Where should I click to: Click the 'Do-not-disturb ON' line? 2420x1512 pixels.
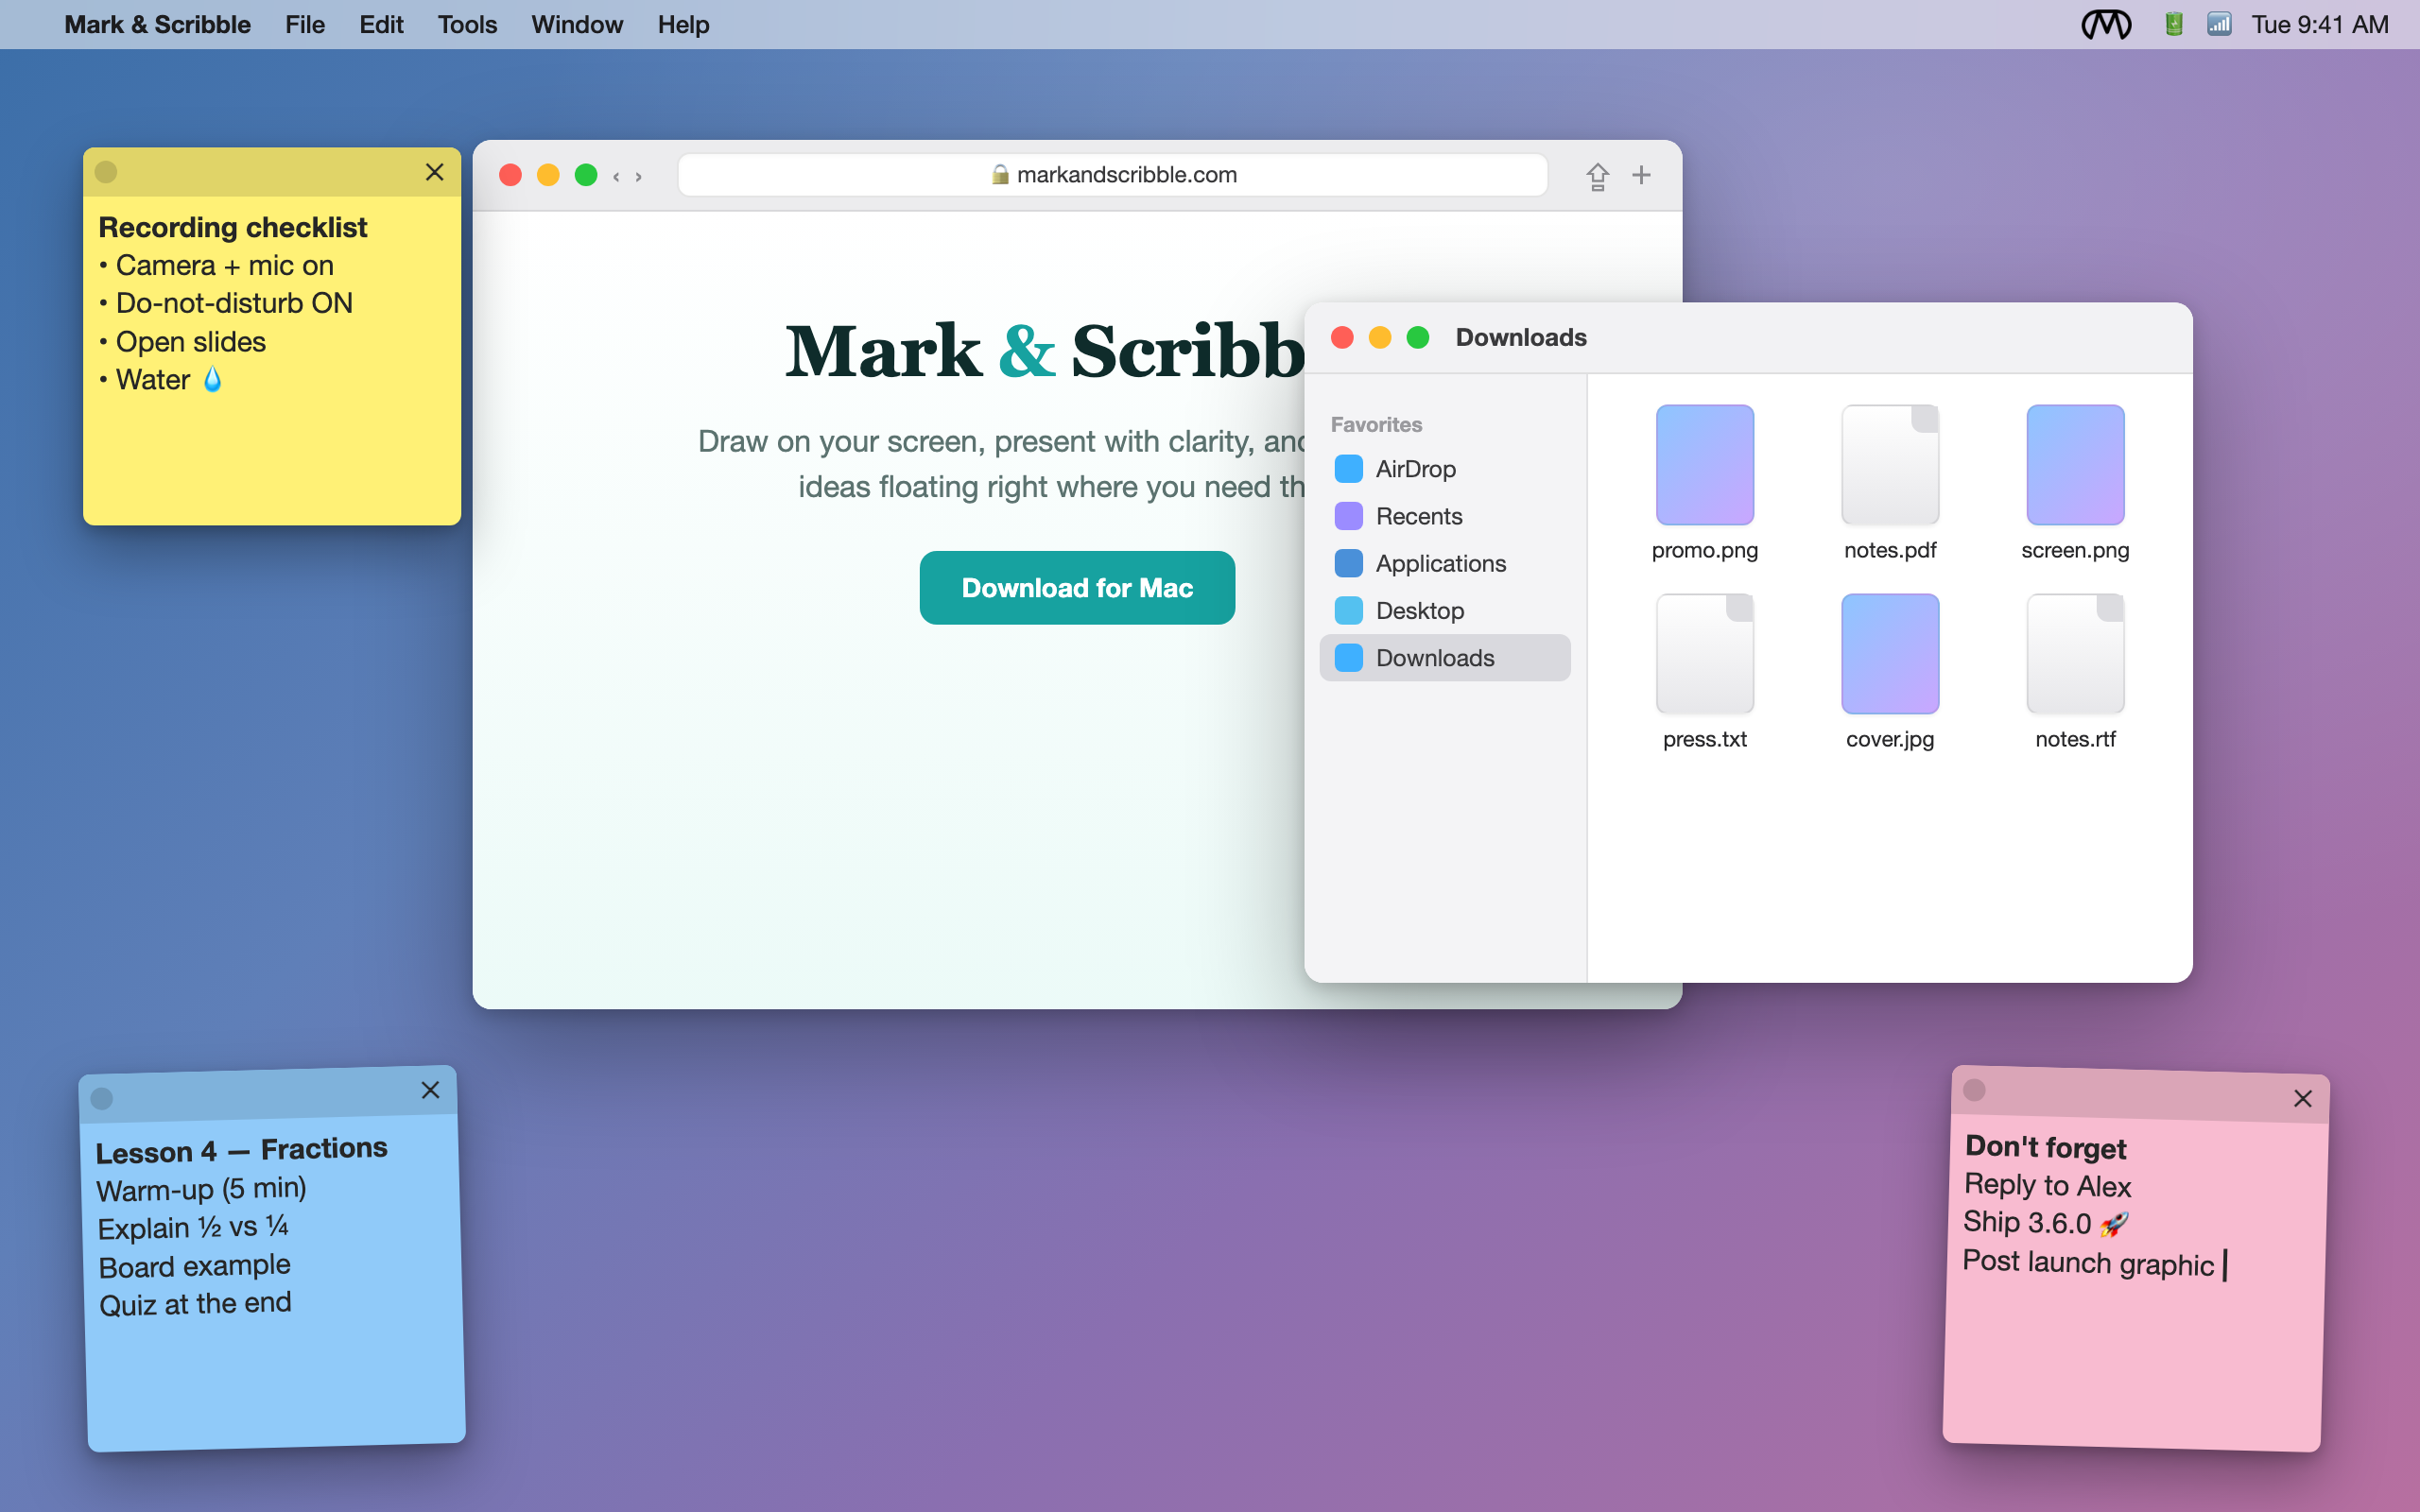[226, 303]
